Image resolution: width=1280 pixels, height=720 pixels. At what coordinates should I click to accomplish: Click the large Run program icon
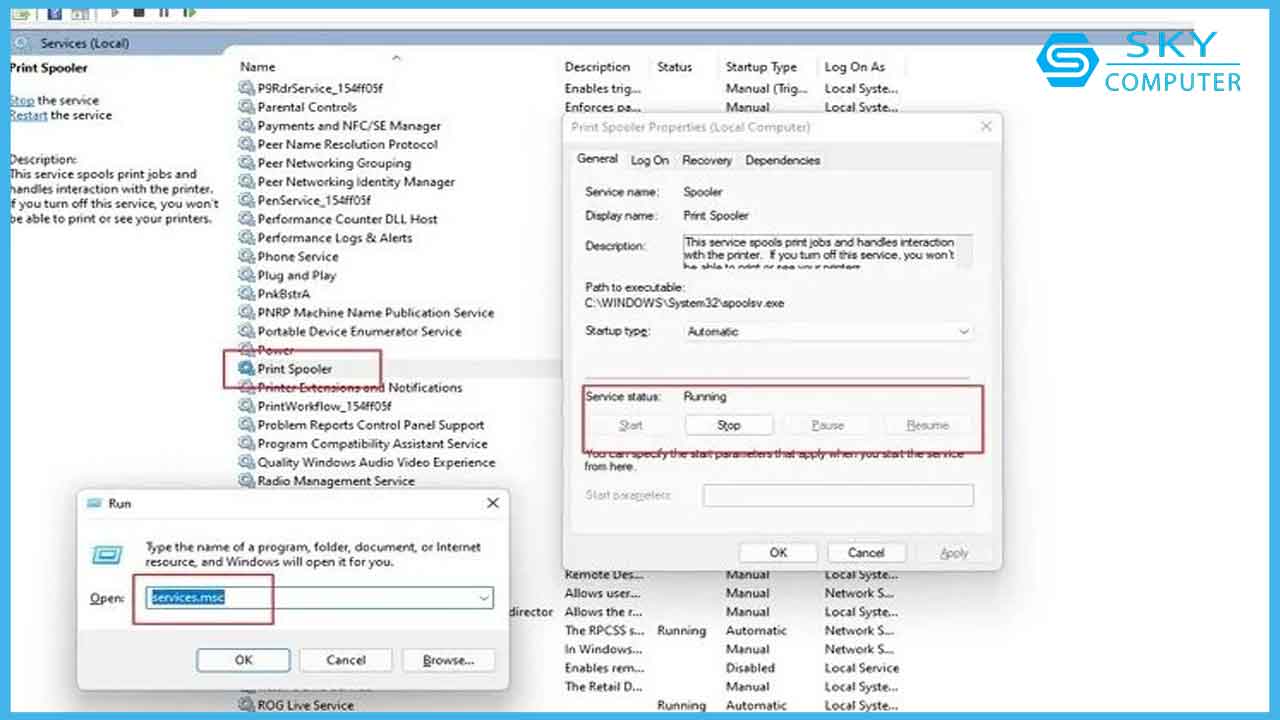coord(108,555)
